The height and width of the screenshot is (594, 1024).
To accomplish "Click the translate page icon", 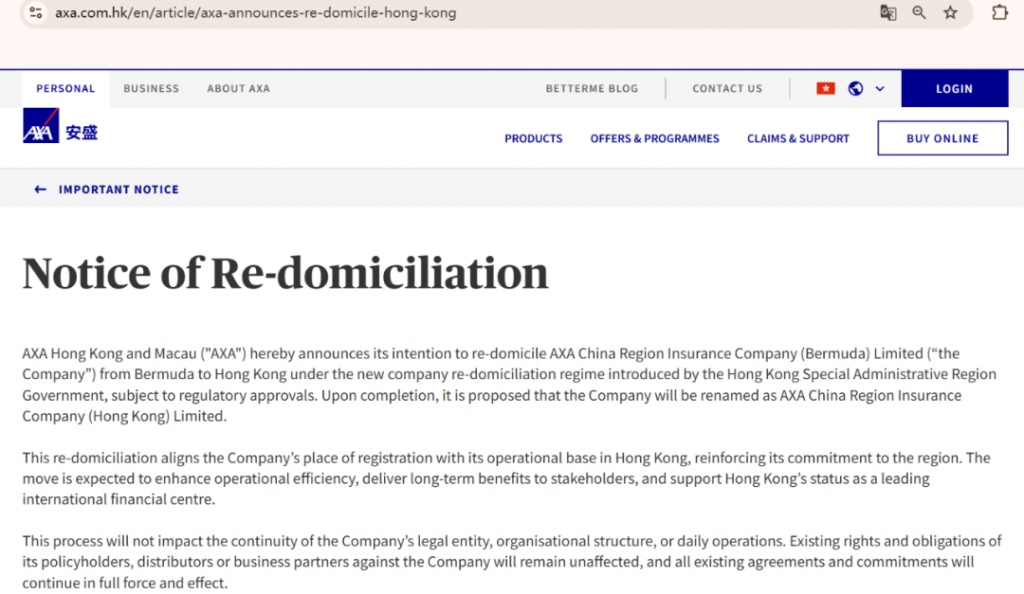I will pyautogui.click(x=888, y=12).
